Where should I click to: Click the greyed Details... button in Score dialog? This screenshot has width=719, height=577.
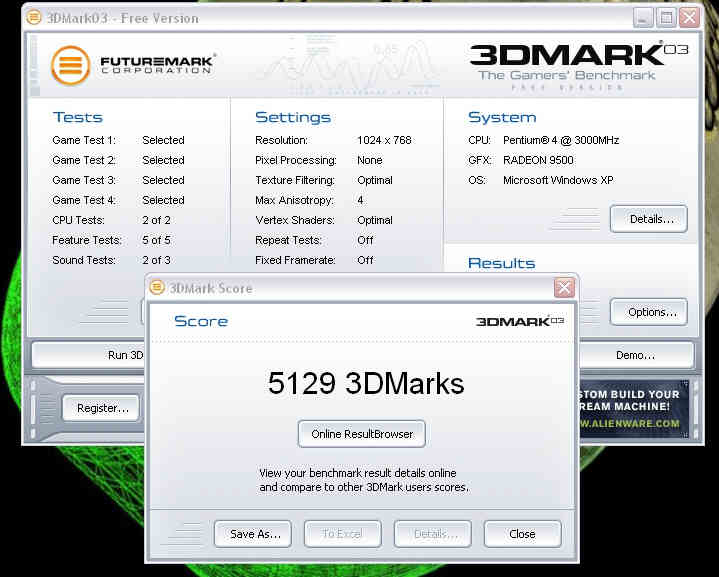433,534
